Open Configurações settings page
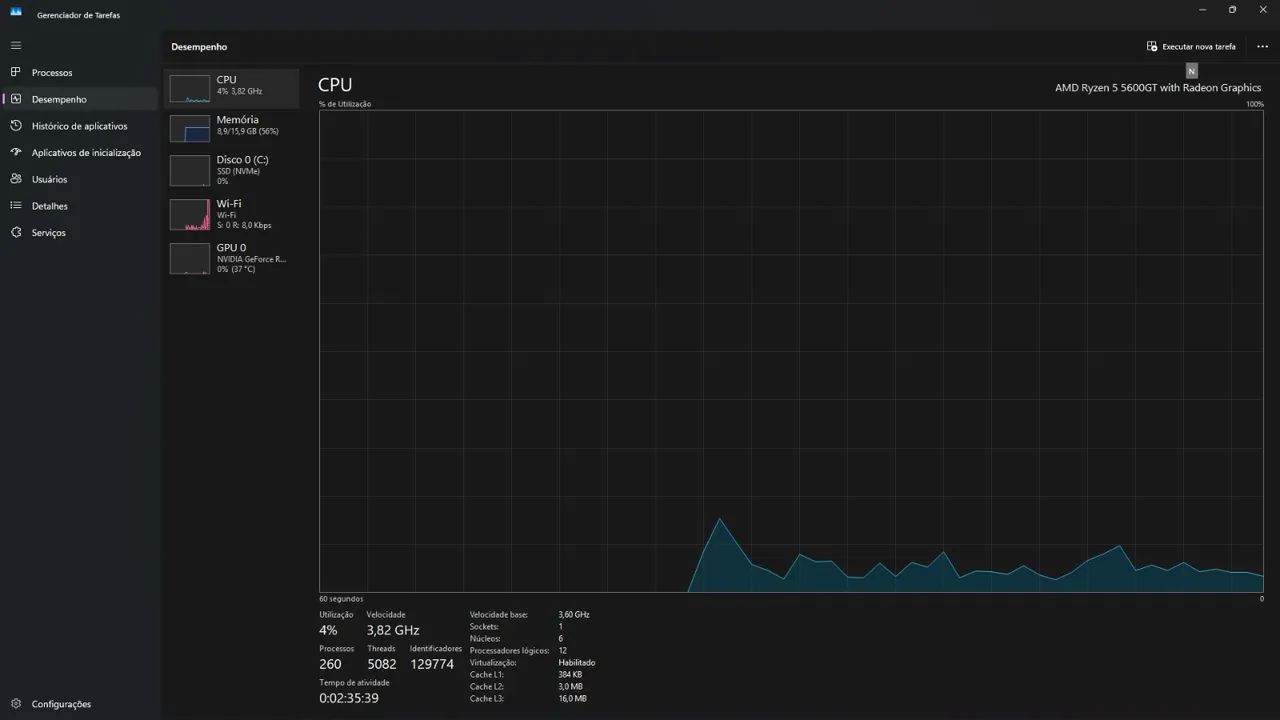This screenshot has width=1280, height=720. tap(80, 704)
